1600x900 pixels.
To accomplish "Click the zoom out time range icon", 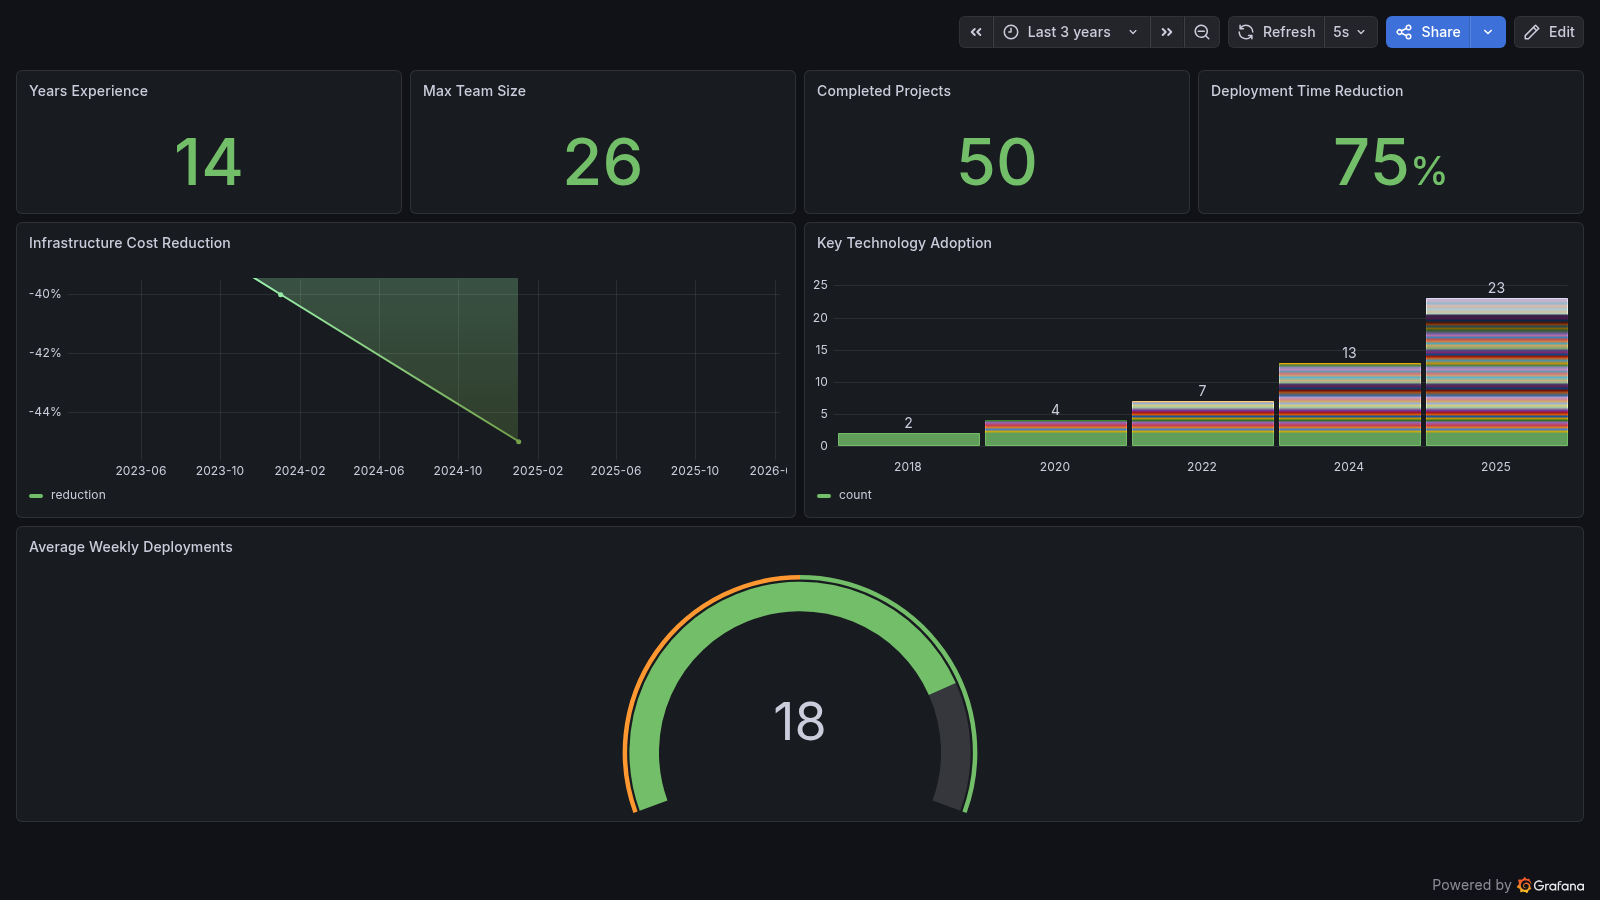I will (x=1202, y=32).
